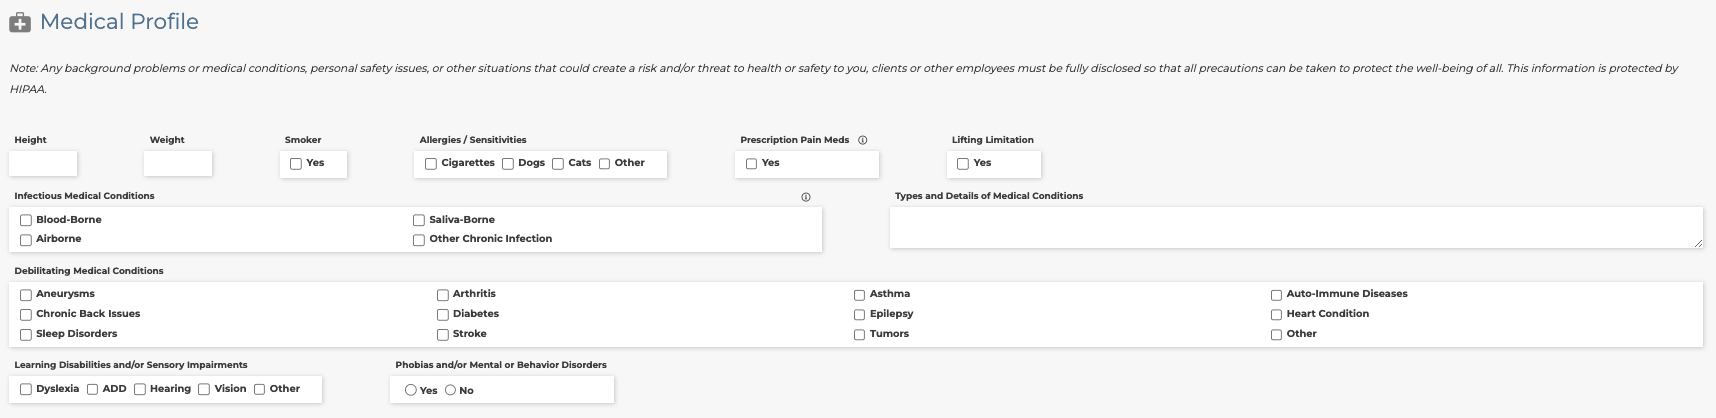Select the Blood-Borne condition checkbox
The width and height of the screenshot is (1716, 418).
pyautogui.click(x=26, y=220)
